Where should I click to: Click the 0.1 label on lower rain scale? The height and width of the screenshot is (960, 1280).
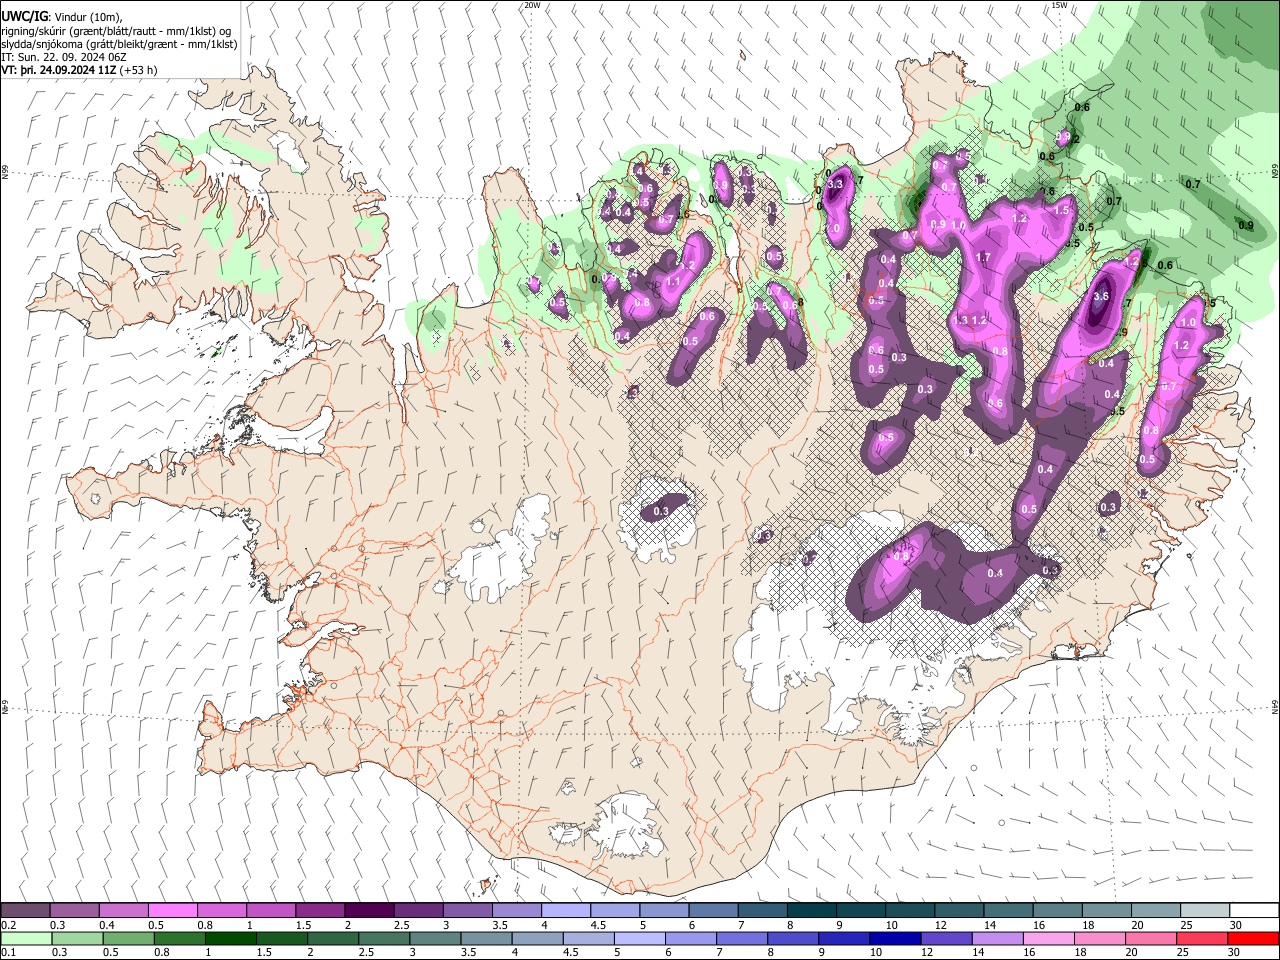[10, 952]
